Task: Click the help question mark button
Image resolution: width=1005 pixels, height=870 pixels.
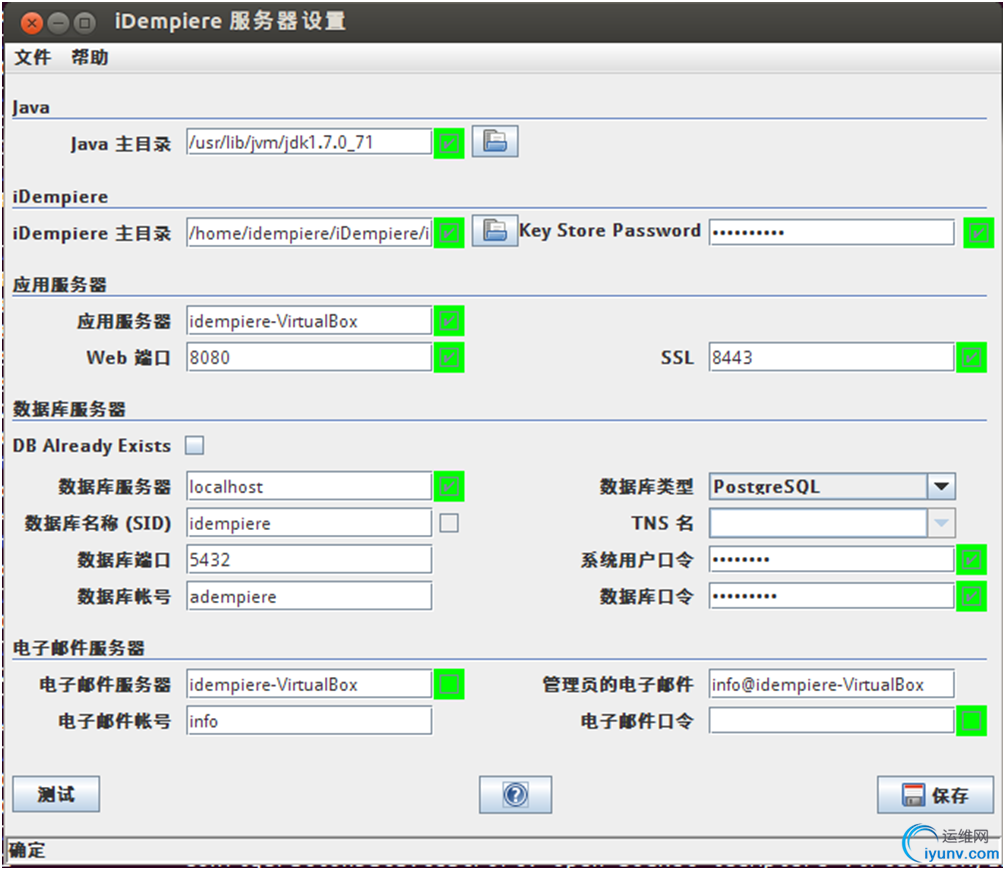Action: [515, 795]
